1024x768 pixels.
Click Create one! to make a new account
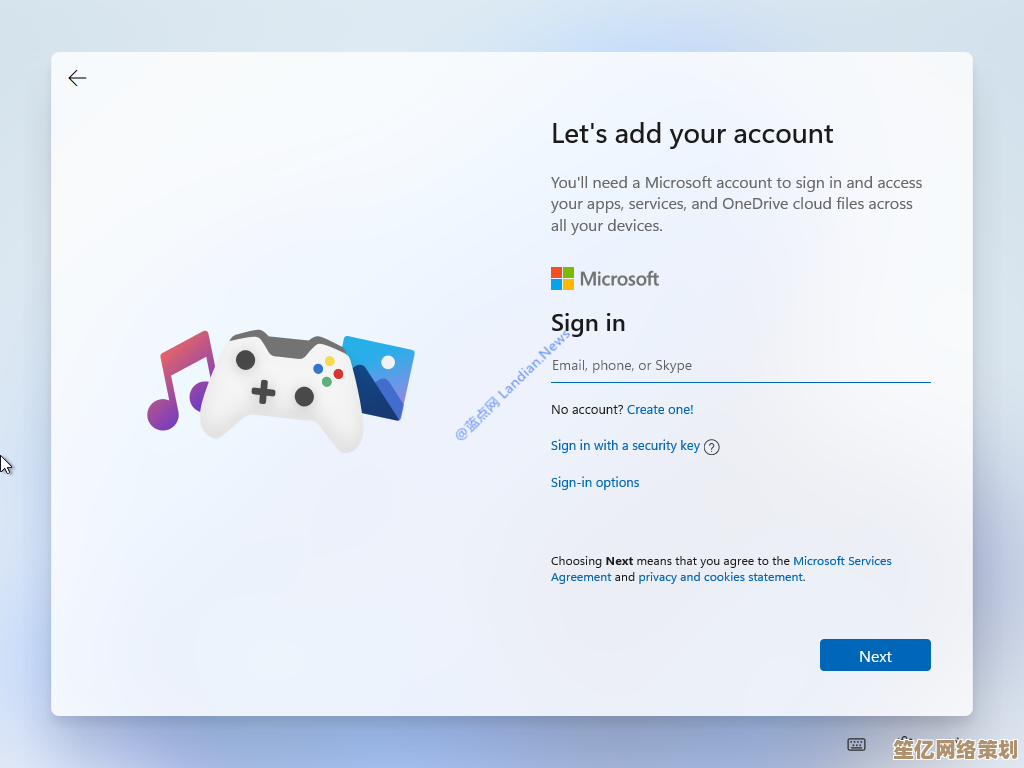click(660, 409)
